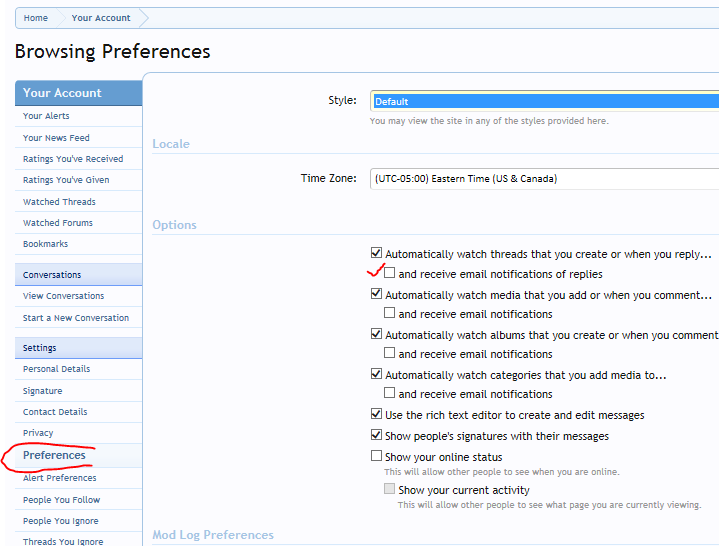719x546 pixels.
Task: Uncheck show people's signatures with messages
Action: (x=377, y=436)
